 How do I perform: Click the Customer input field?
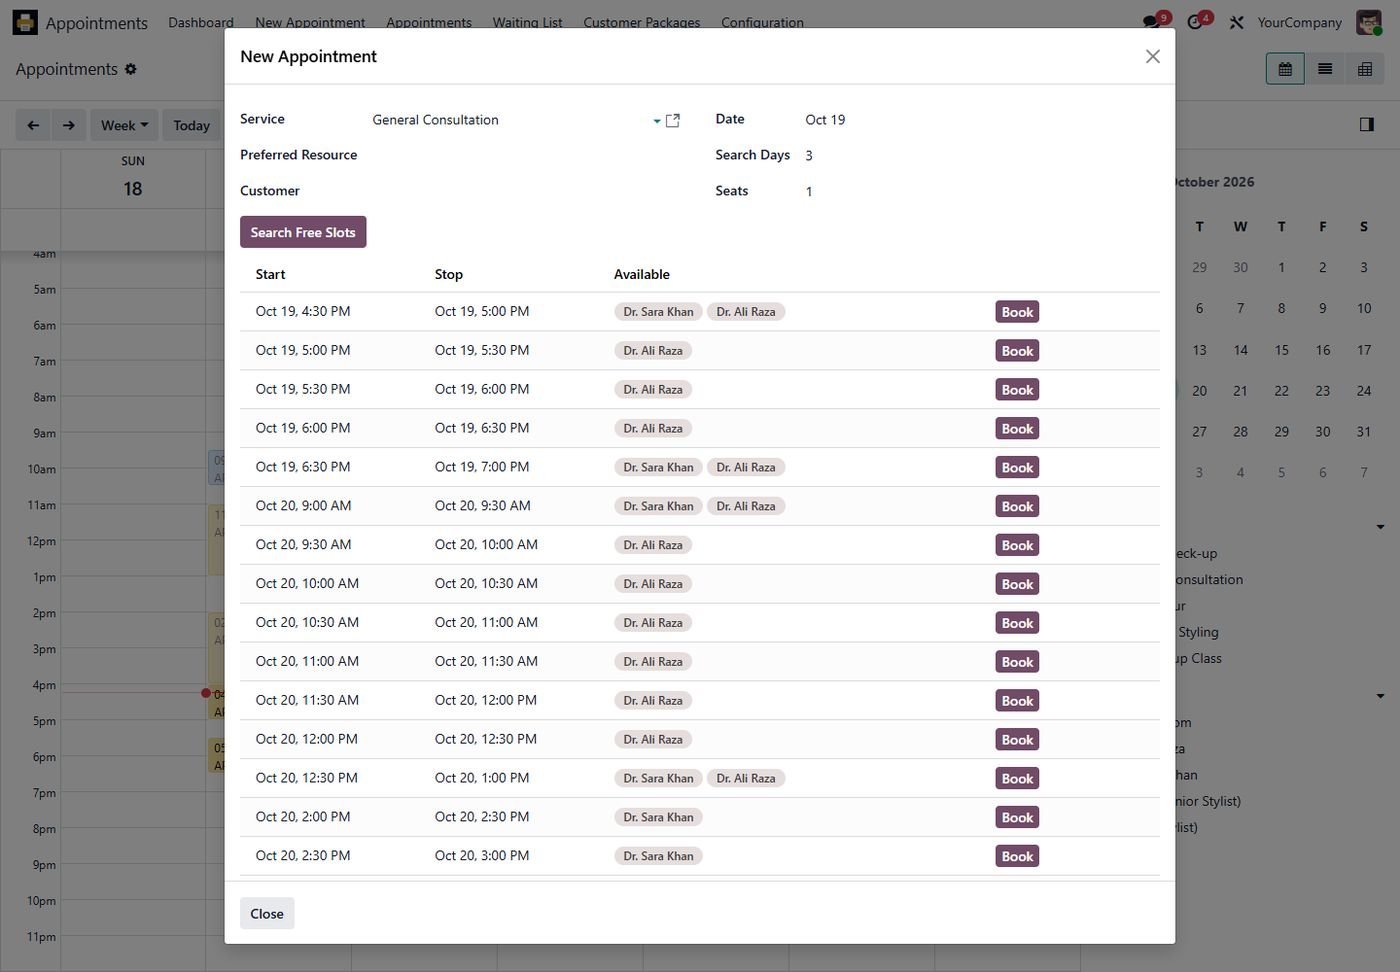[526, 191]
